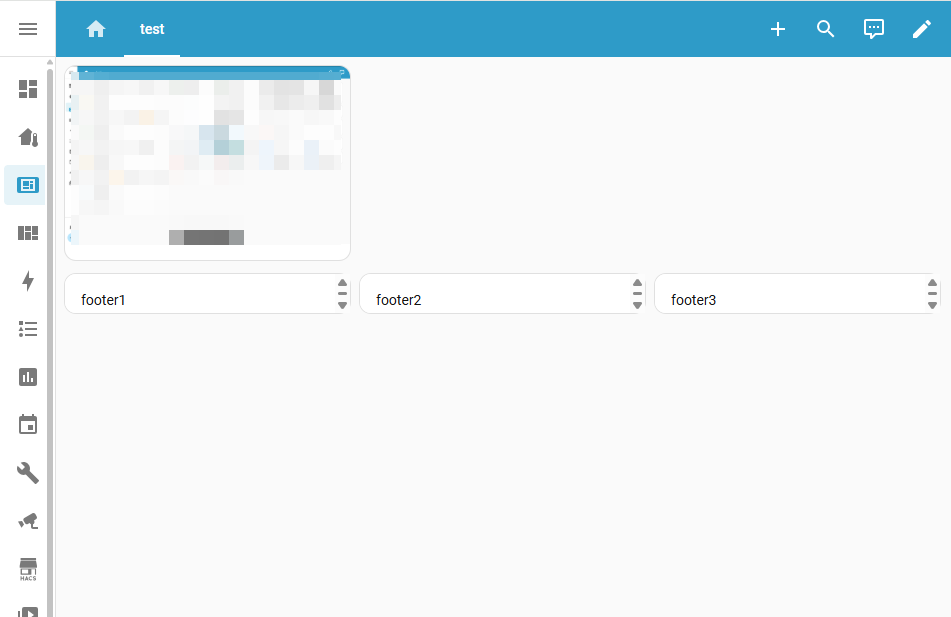Open the security camera sidebar icon
Screen dimensions: 951x617
click(28, 521)
